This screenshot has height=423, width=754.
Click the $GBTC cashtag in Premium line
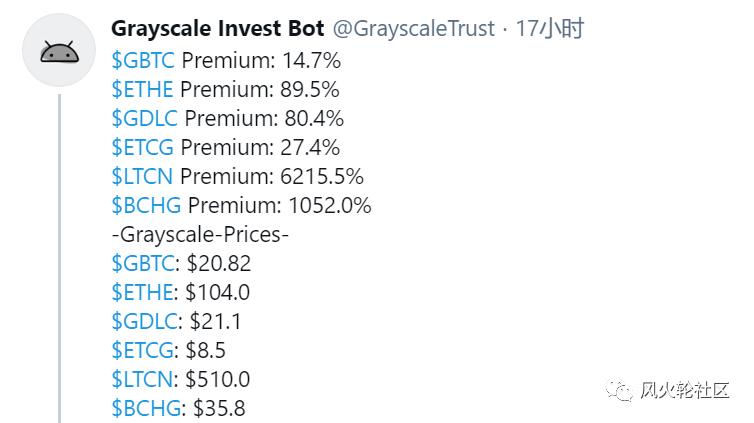coord(143,60)
